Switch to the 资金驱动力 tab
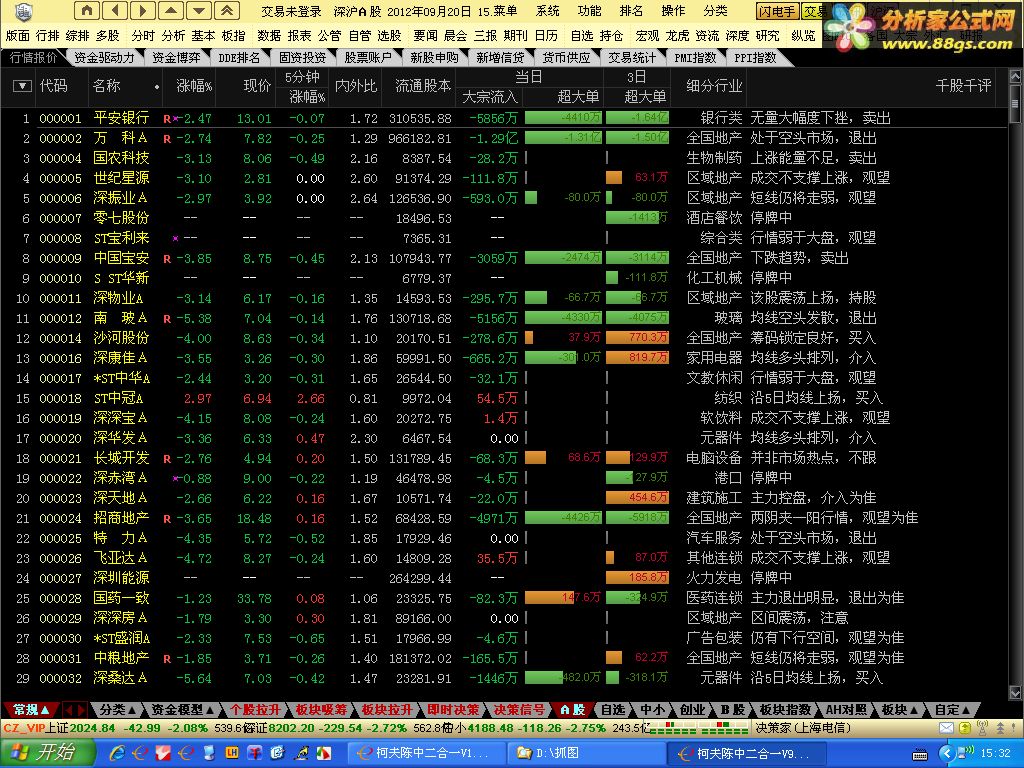Image resolution: width=1024 pixels, height=768 pixels. 103,57
